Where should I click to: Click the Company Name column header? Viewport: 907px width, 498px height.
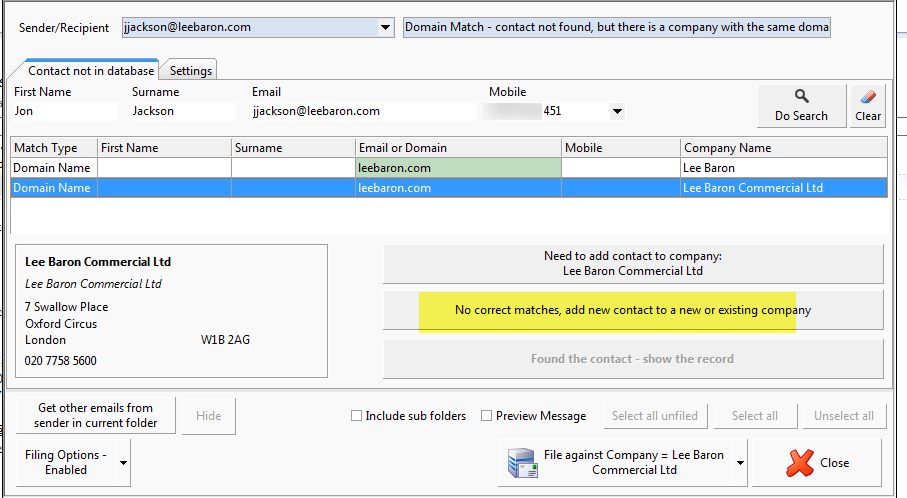click(783, 148)
